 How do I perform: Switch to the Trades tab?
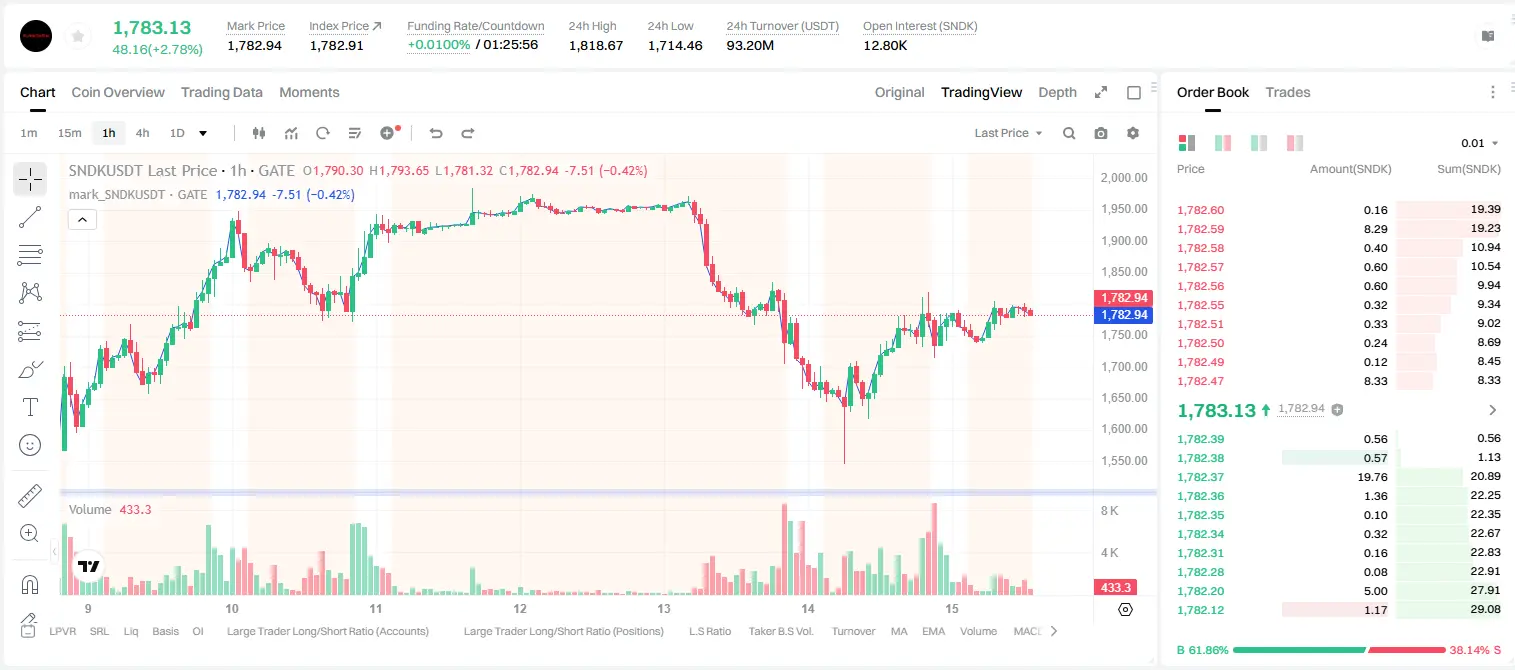coord(1288,92)
